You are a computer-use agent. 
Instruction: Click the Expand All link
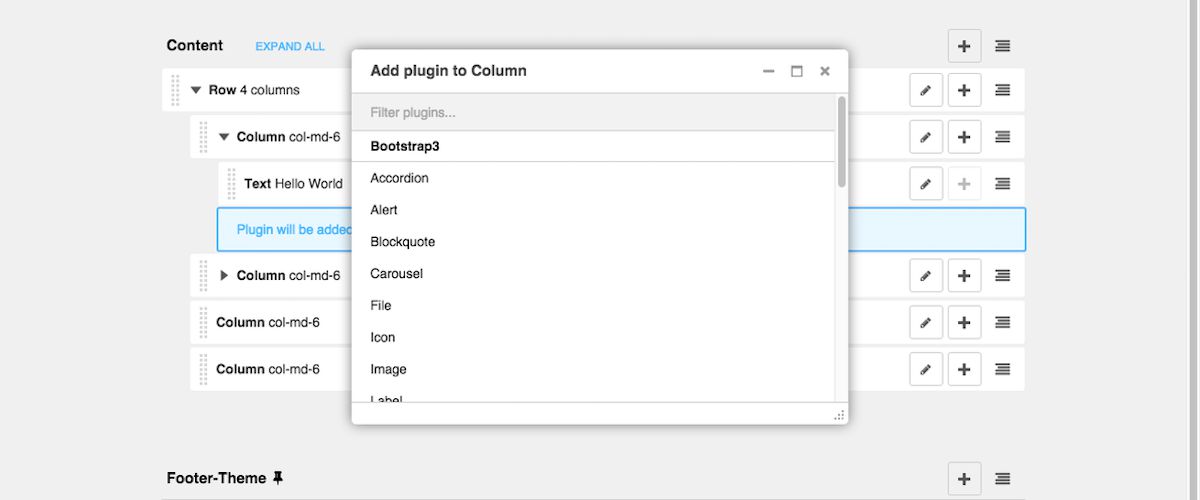pos(290,46)
